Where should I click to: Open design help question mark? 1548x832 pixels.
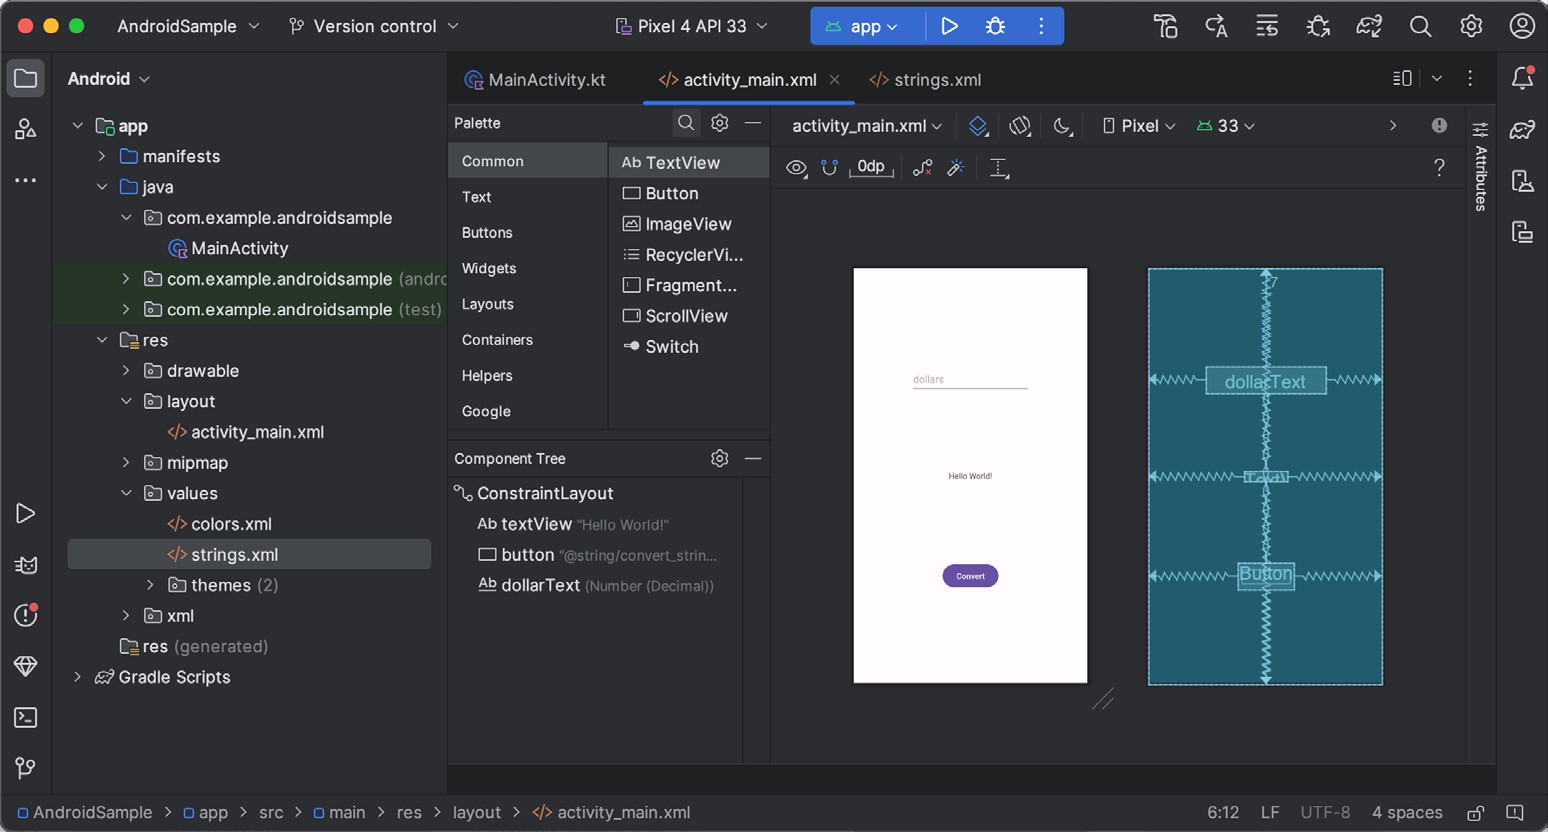1439,167
